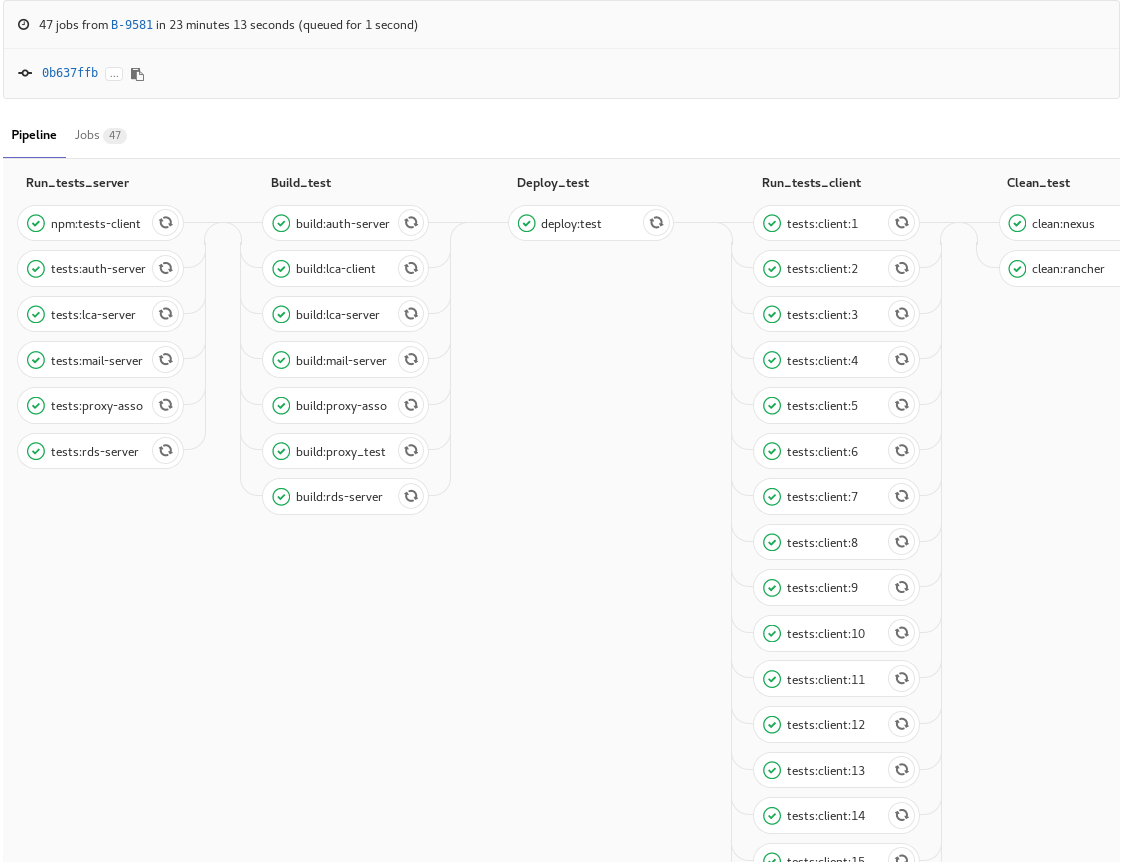The image size is (1123, 862).
Task: Open the tests:client:7 job
Action: 821,497
